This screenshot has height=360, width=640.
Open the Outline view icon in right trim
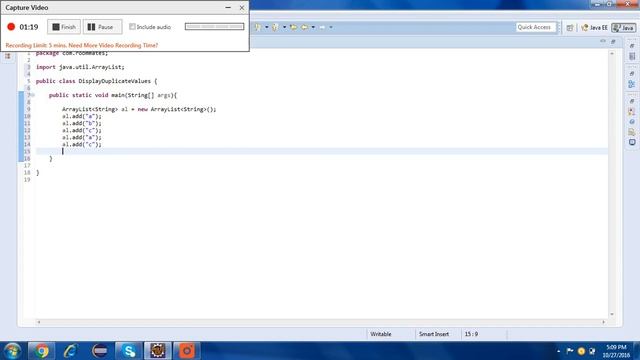point(632,84)
